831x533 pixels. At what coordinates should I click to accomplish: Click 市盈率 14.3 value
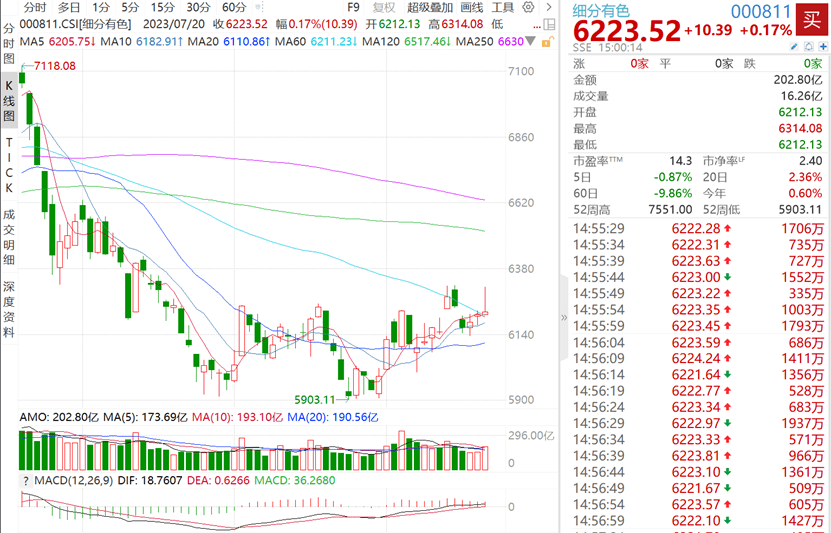[x=680, y=161]
